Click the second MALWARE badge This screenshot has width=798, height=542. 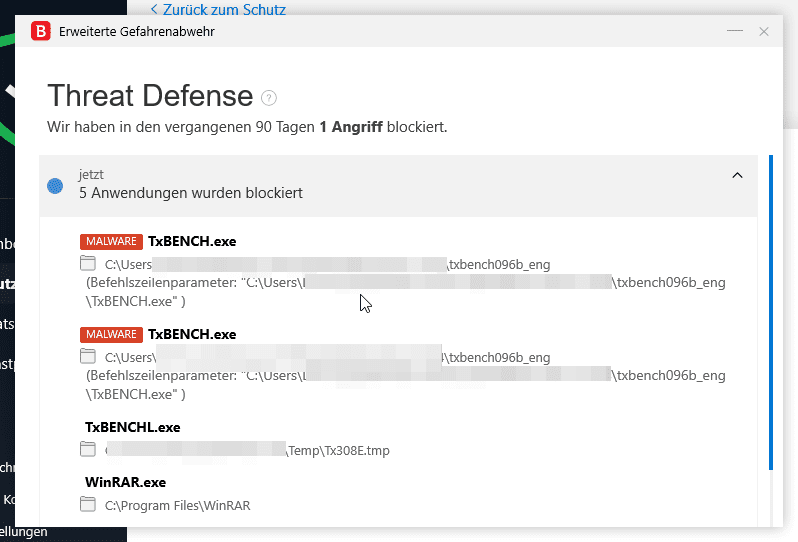pos(111,334)
